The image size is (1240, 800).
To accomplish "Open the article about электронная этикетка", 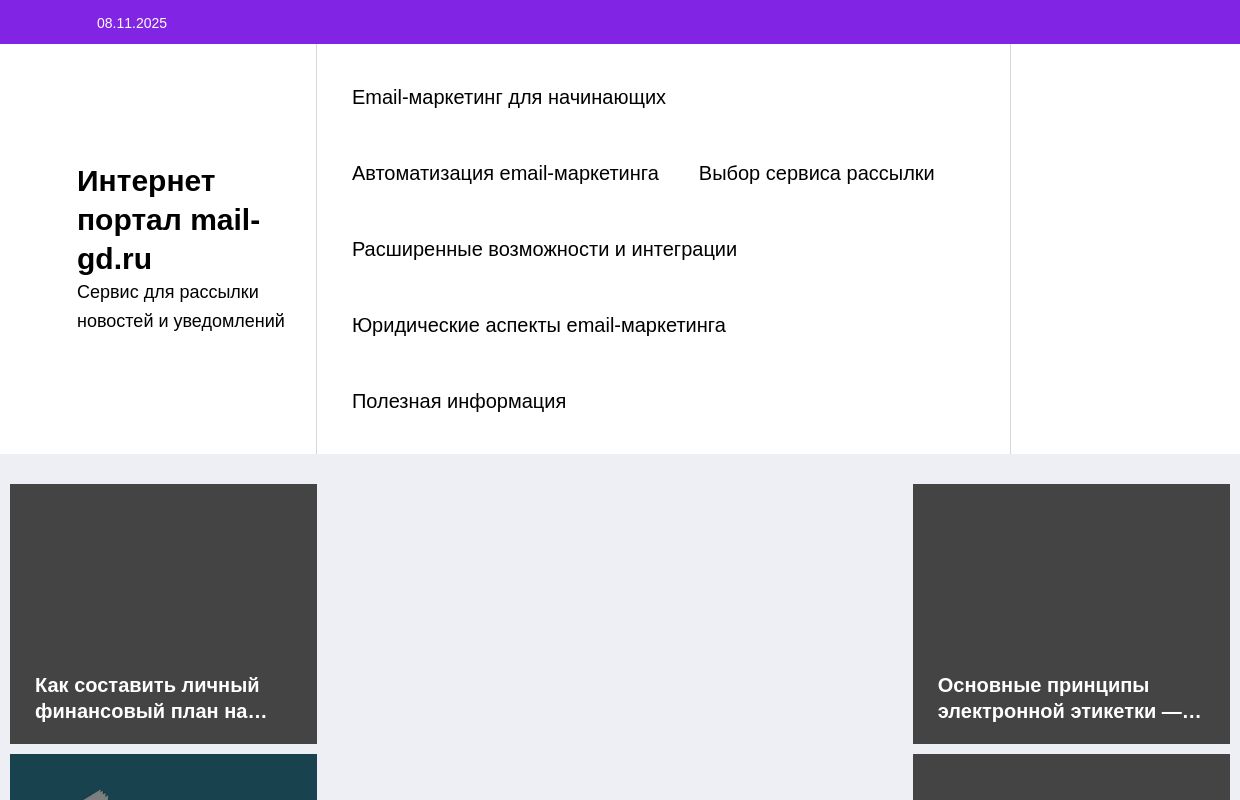I will point(1070,614).
